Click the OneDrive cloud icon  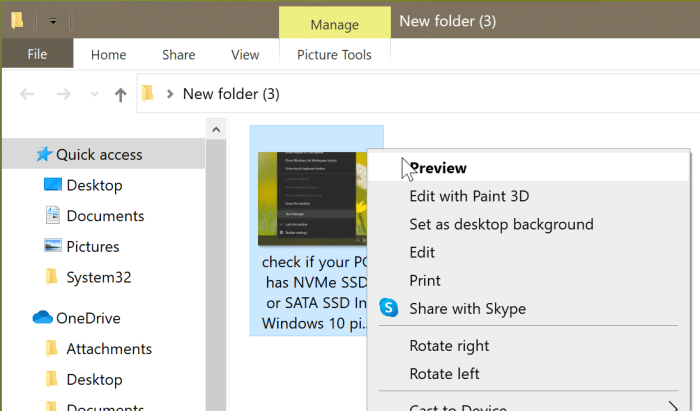click(x=42, y=317)
